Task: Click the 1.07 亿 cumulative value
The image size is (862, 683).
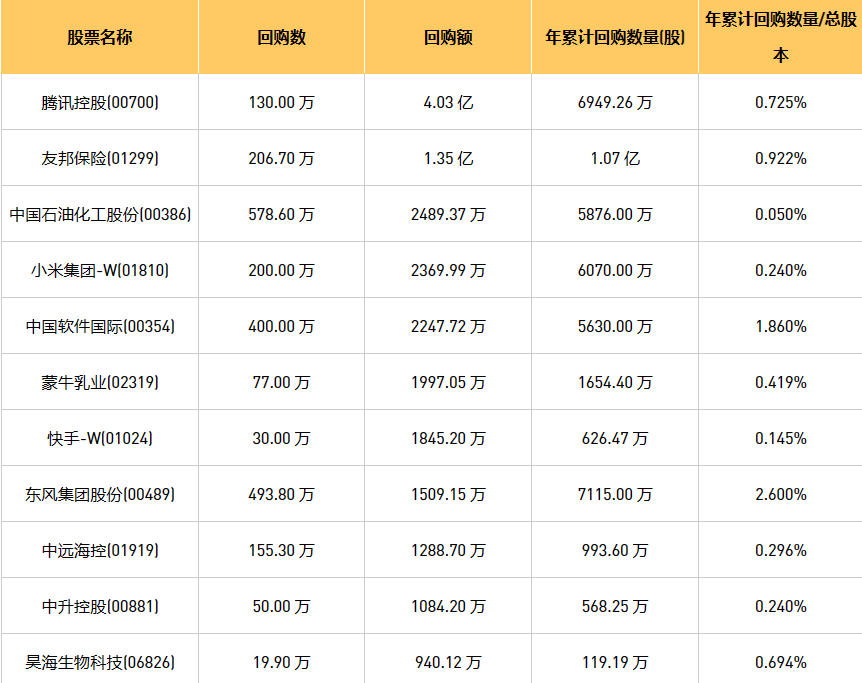Action: [x=615, y=159]
